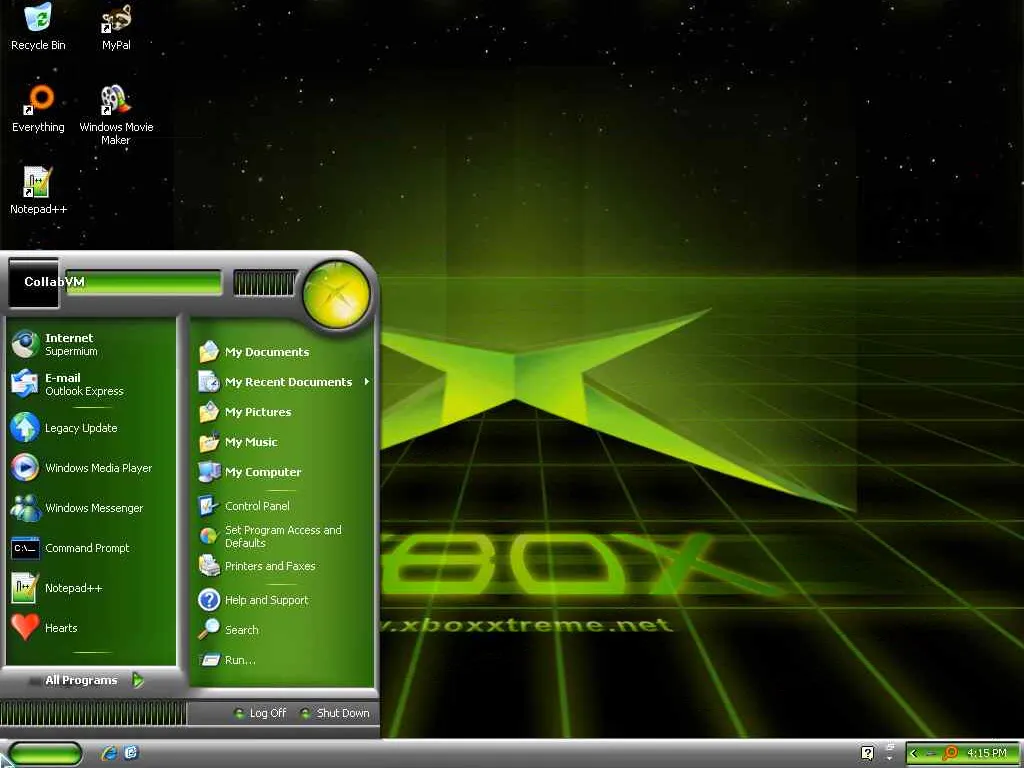Expand All Programs list
Screen dimensions: 1024x768
86,680
